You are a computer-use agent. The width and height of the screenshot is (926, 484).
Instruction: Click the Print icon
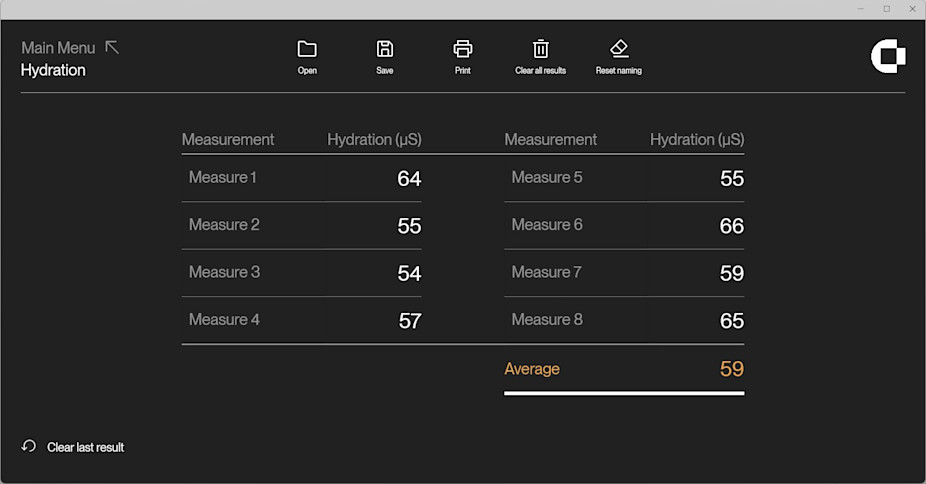(462, 49)
